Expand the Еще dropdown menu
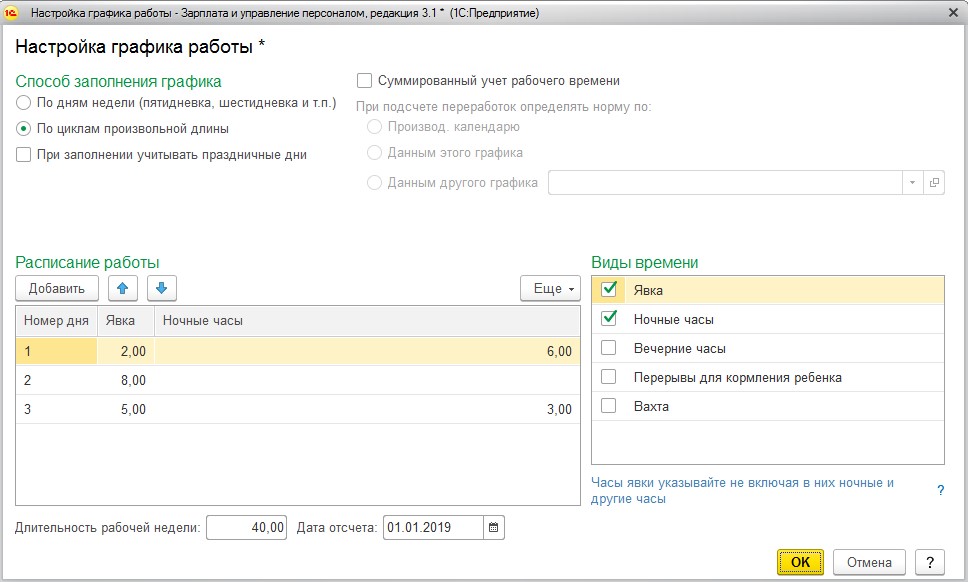The image size is (968, 582). (550, 288)
